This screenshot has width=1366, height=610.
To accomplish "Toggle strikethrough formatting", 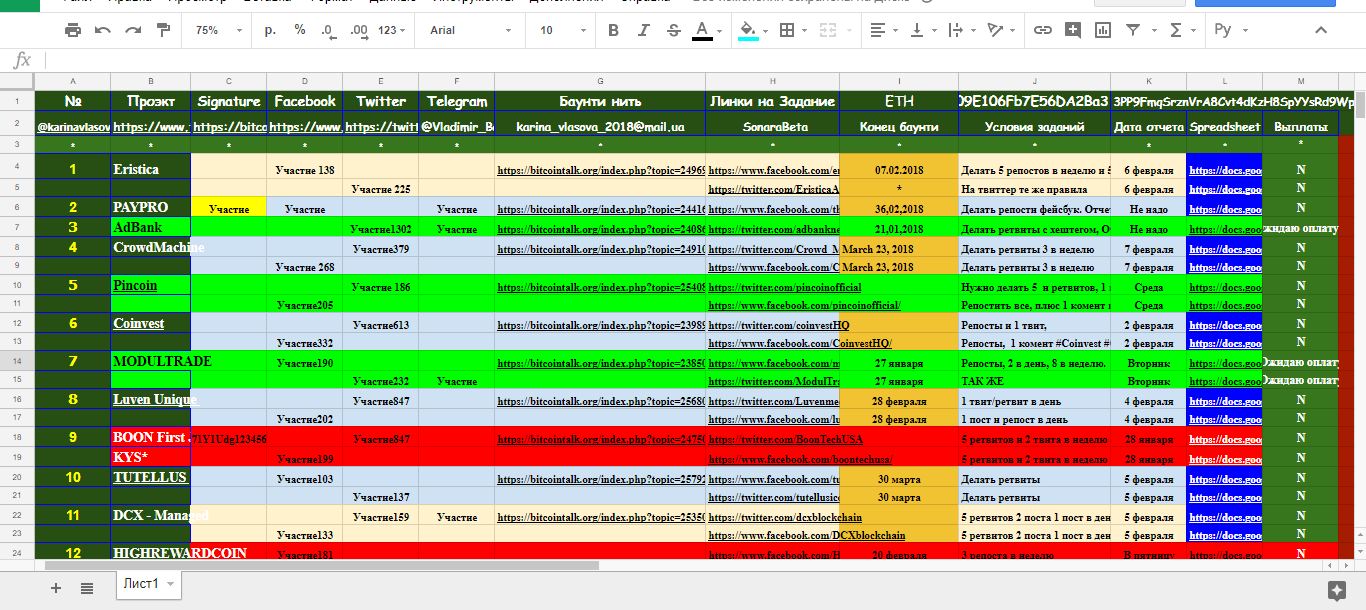I will pos(673,30).
